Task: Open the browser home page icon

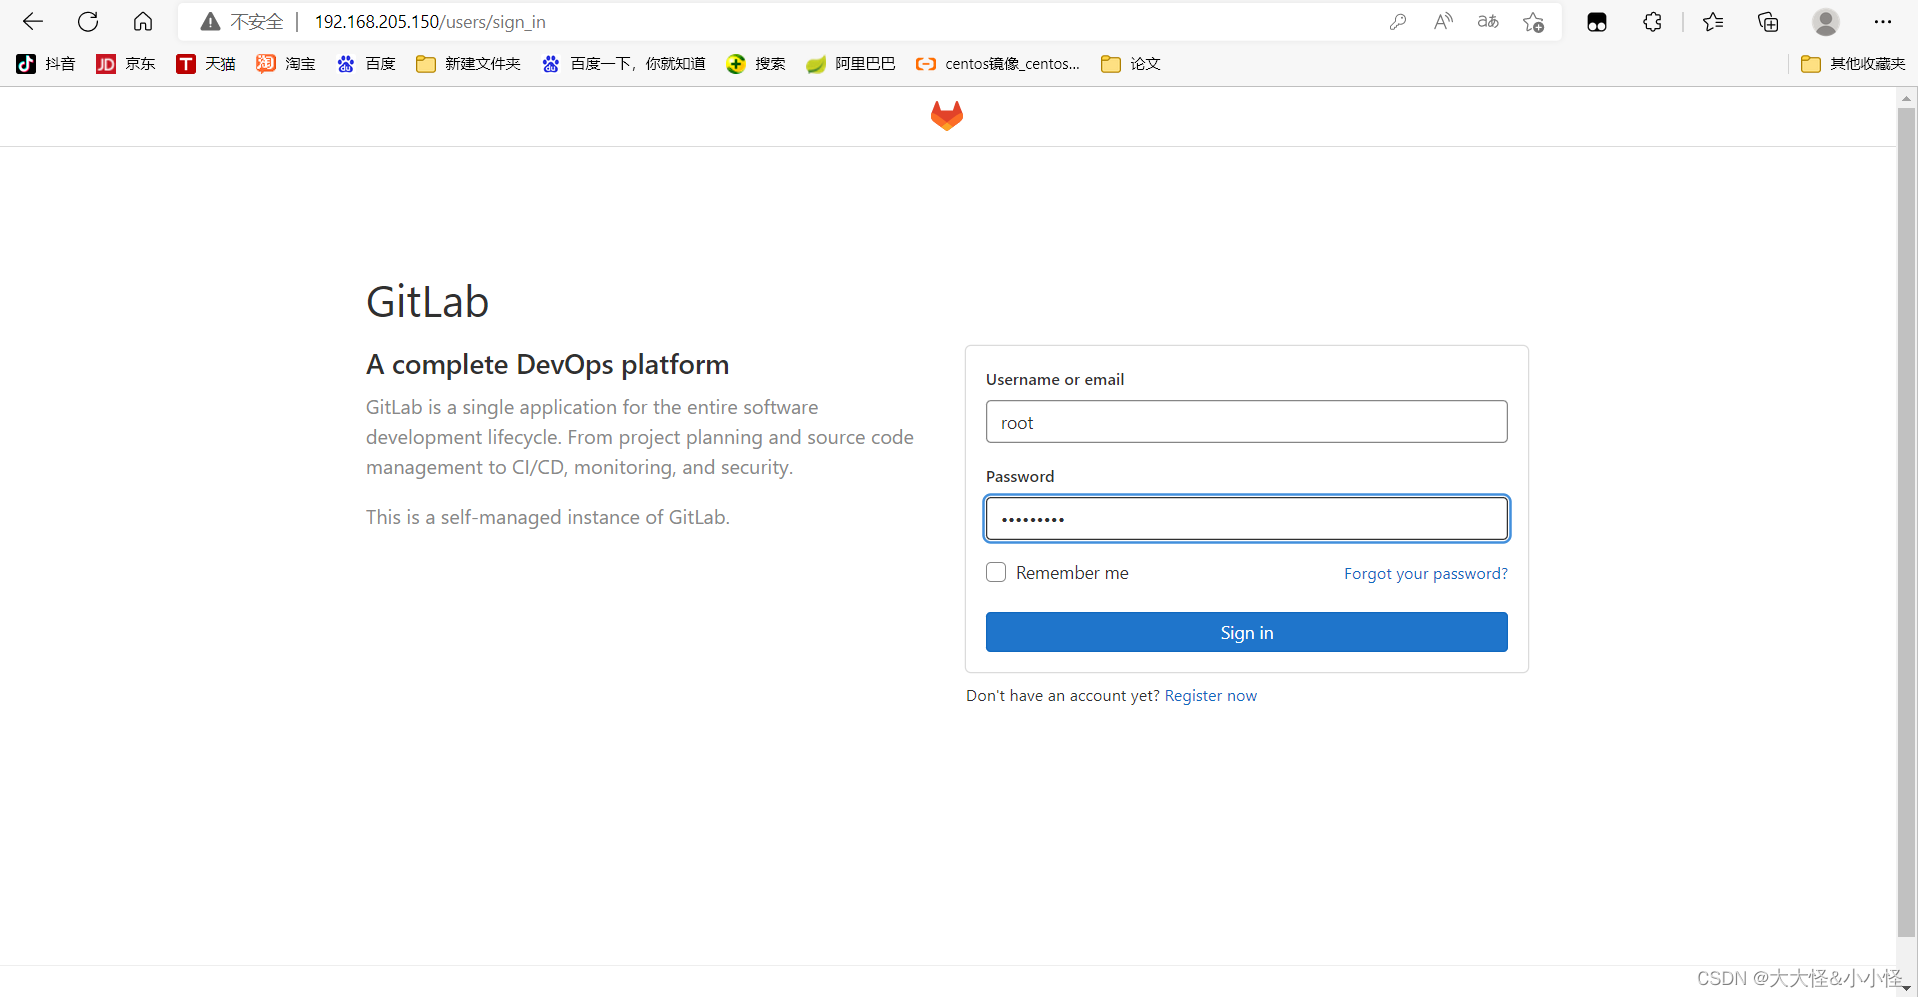Action: tap(143, 21)
